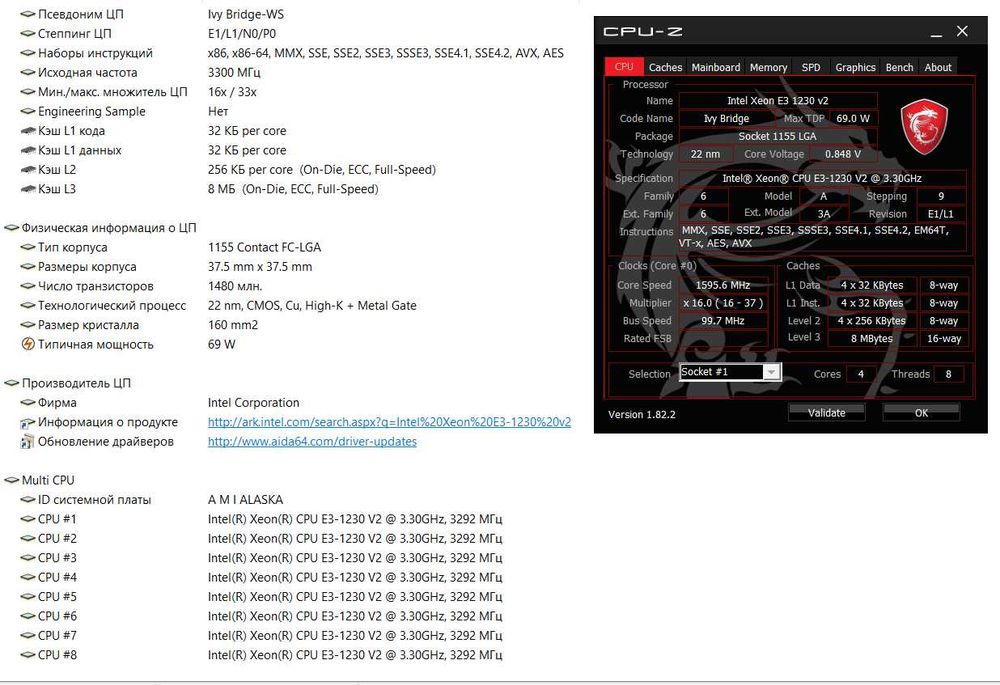Image resolution: width=1000 pixels, height=685 pixels.
Task: Click the MSI dragon shield logo
Action: click(x=923, y=126)
